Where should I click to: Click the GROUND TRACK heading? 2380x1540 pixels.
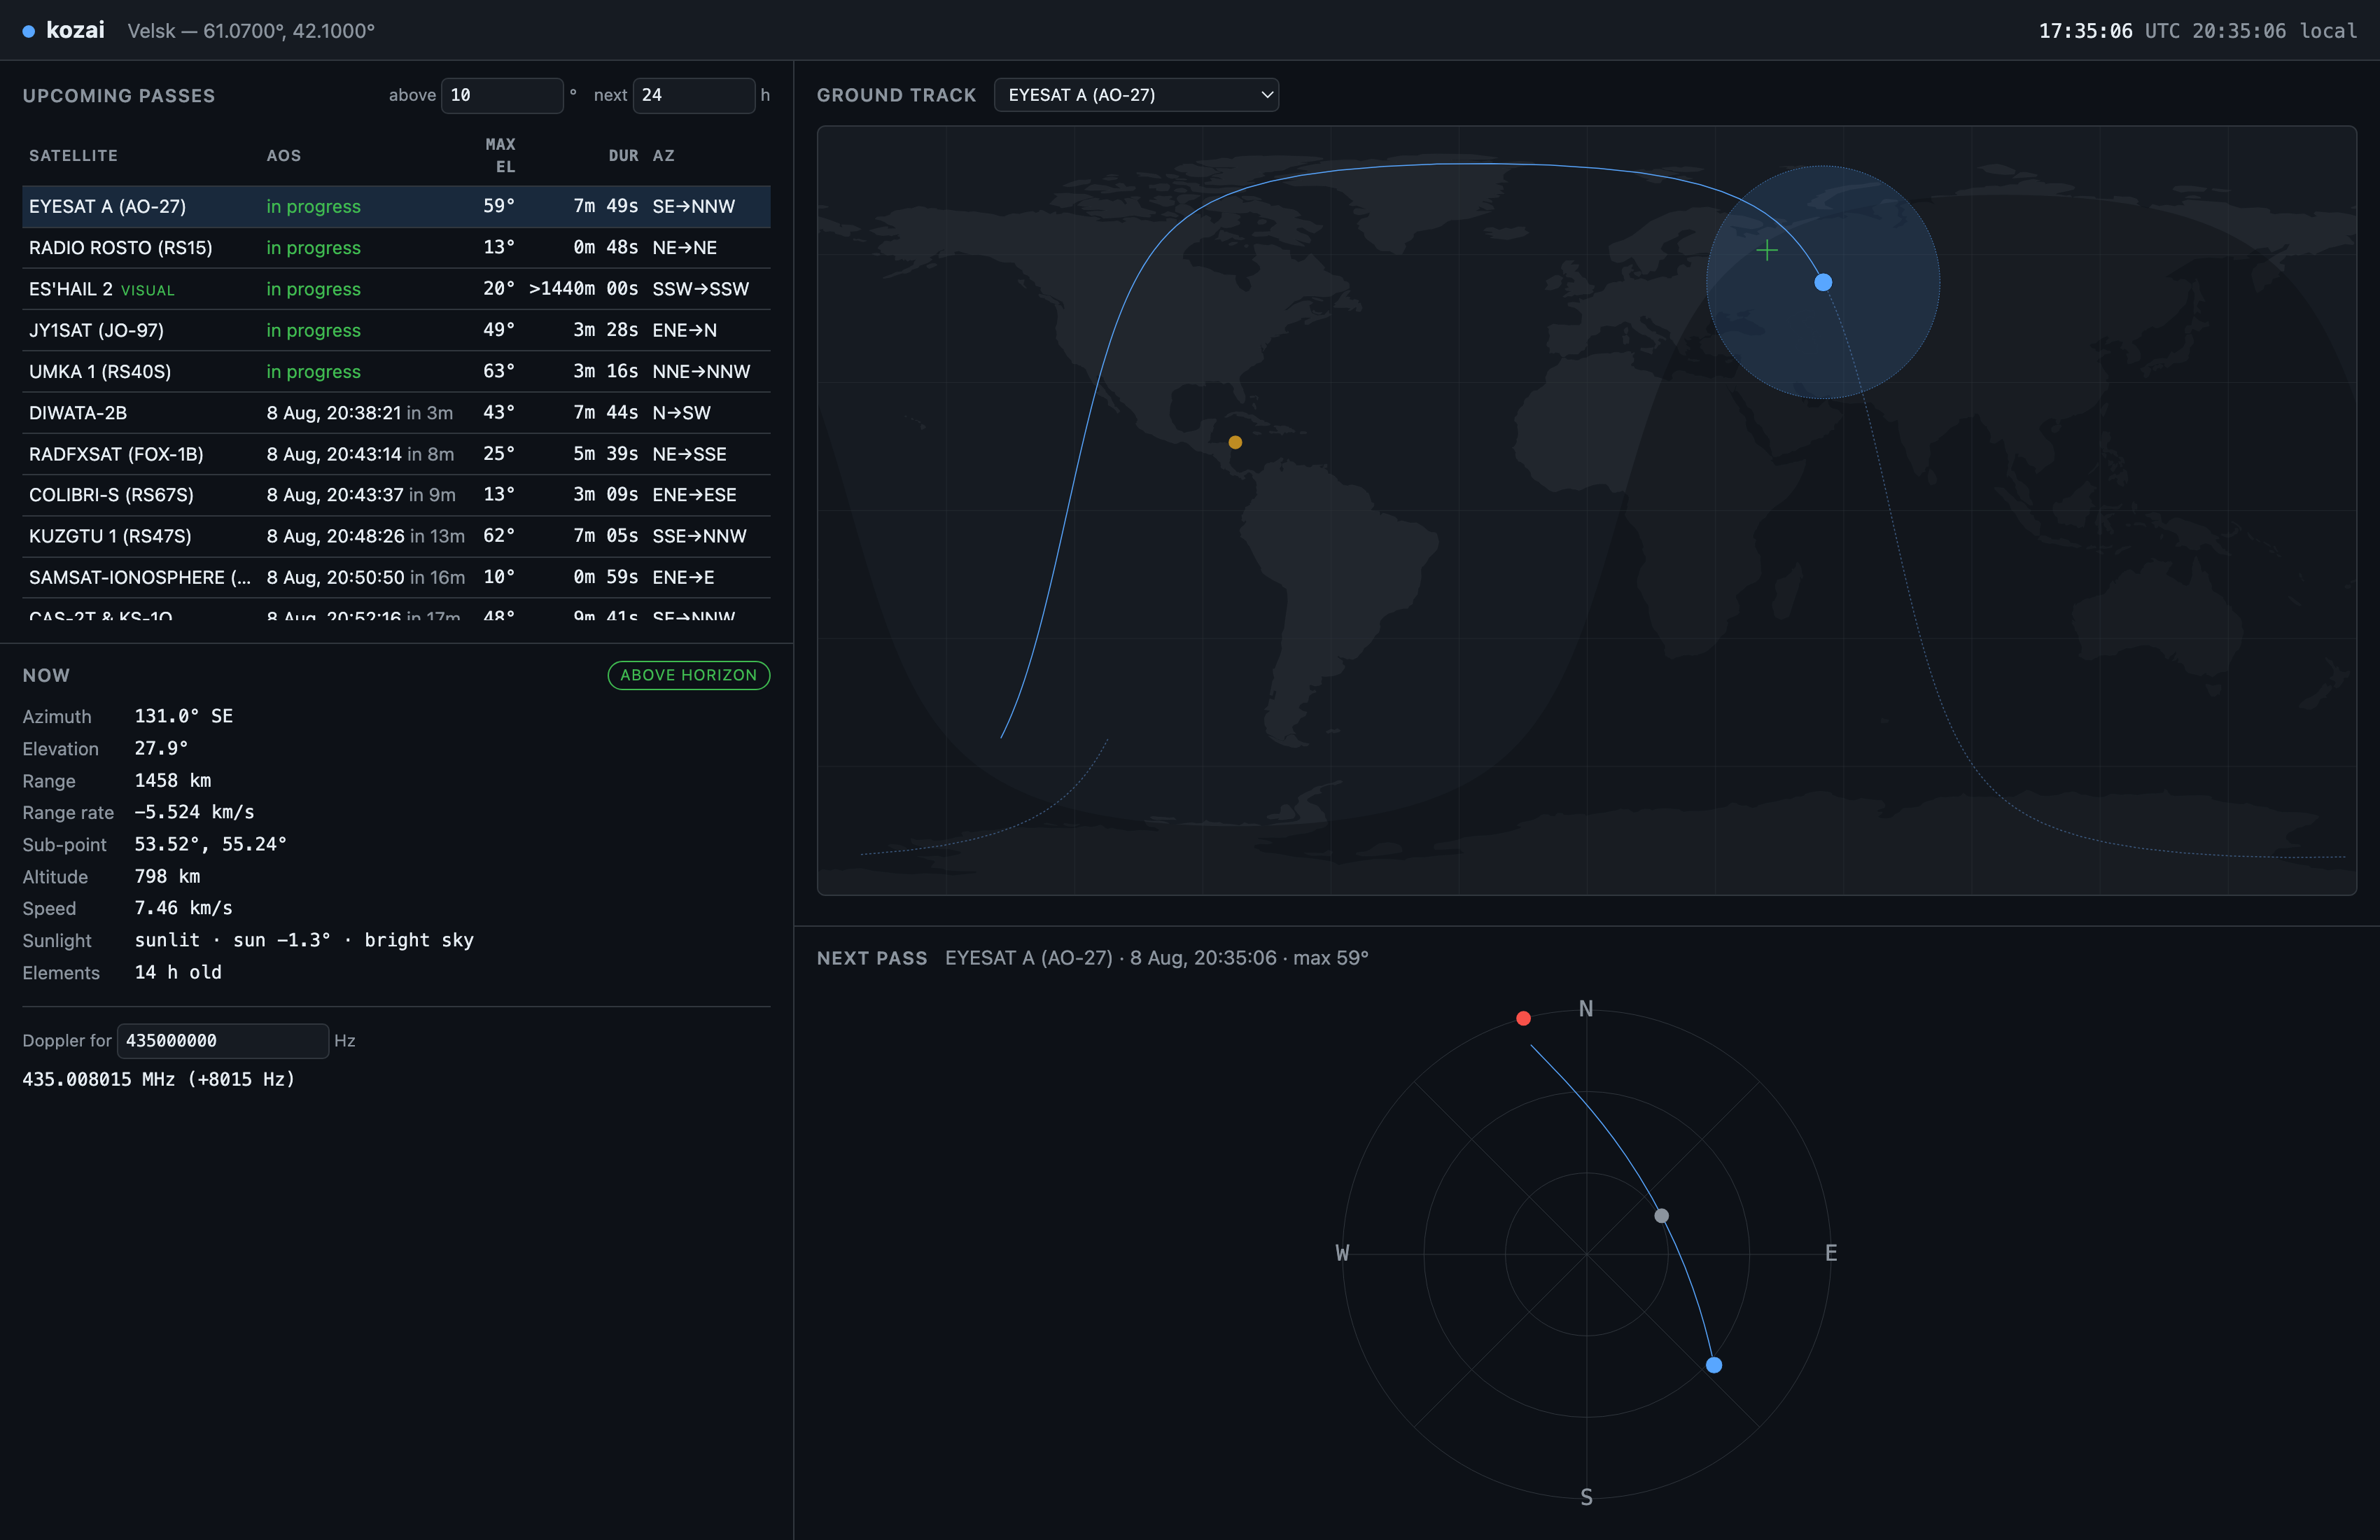point(896,95)
